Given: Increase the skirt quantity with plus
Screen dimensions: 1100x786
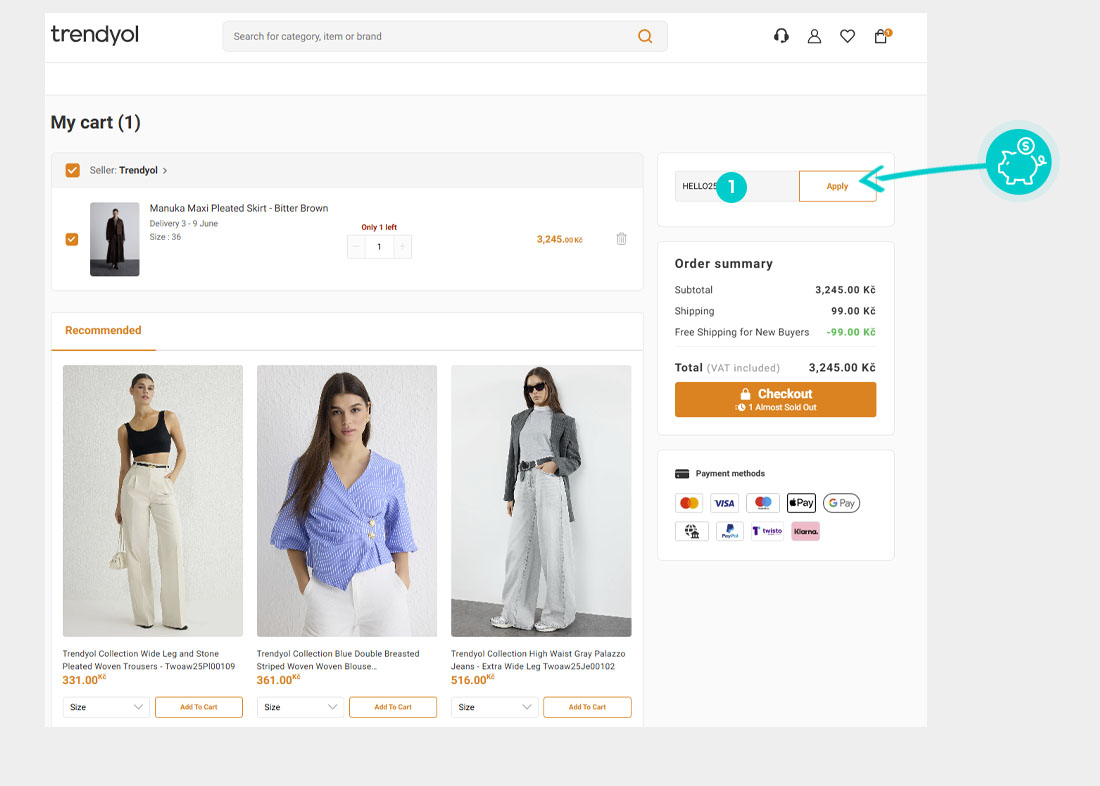Looking at the screenshot, I should tap(403, 247).
